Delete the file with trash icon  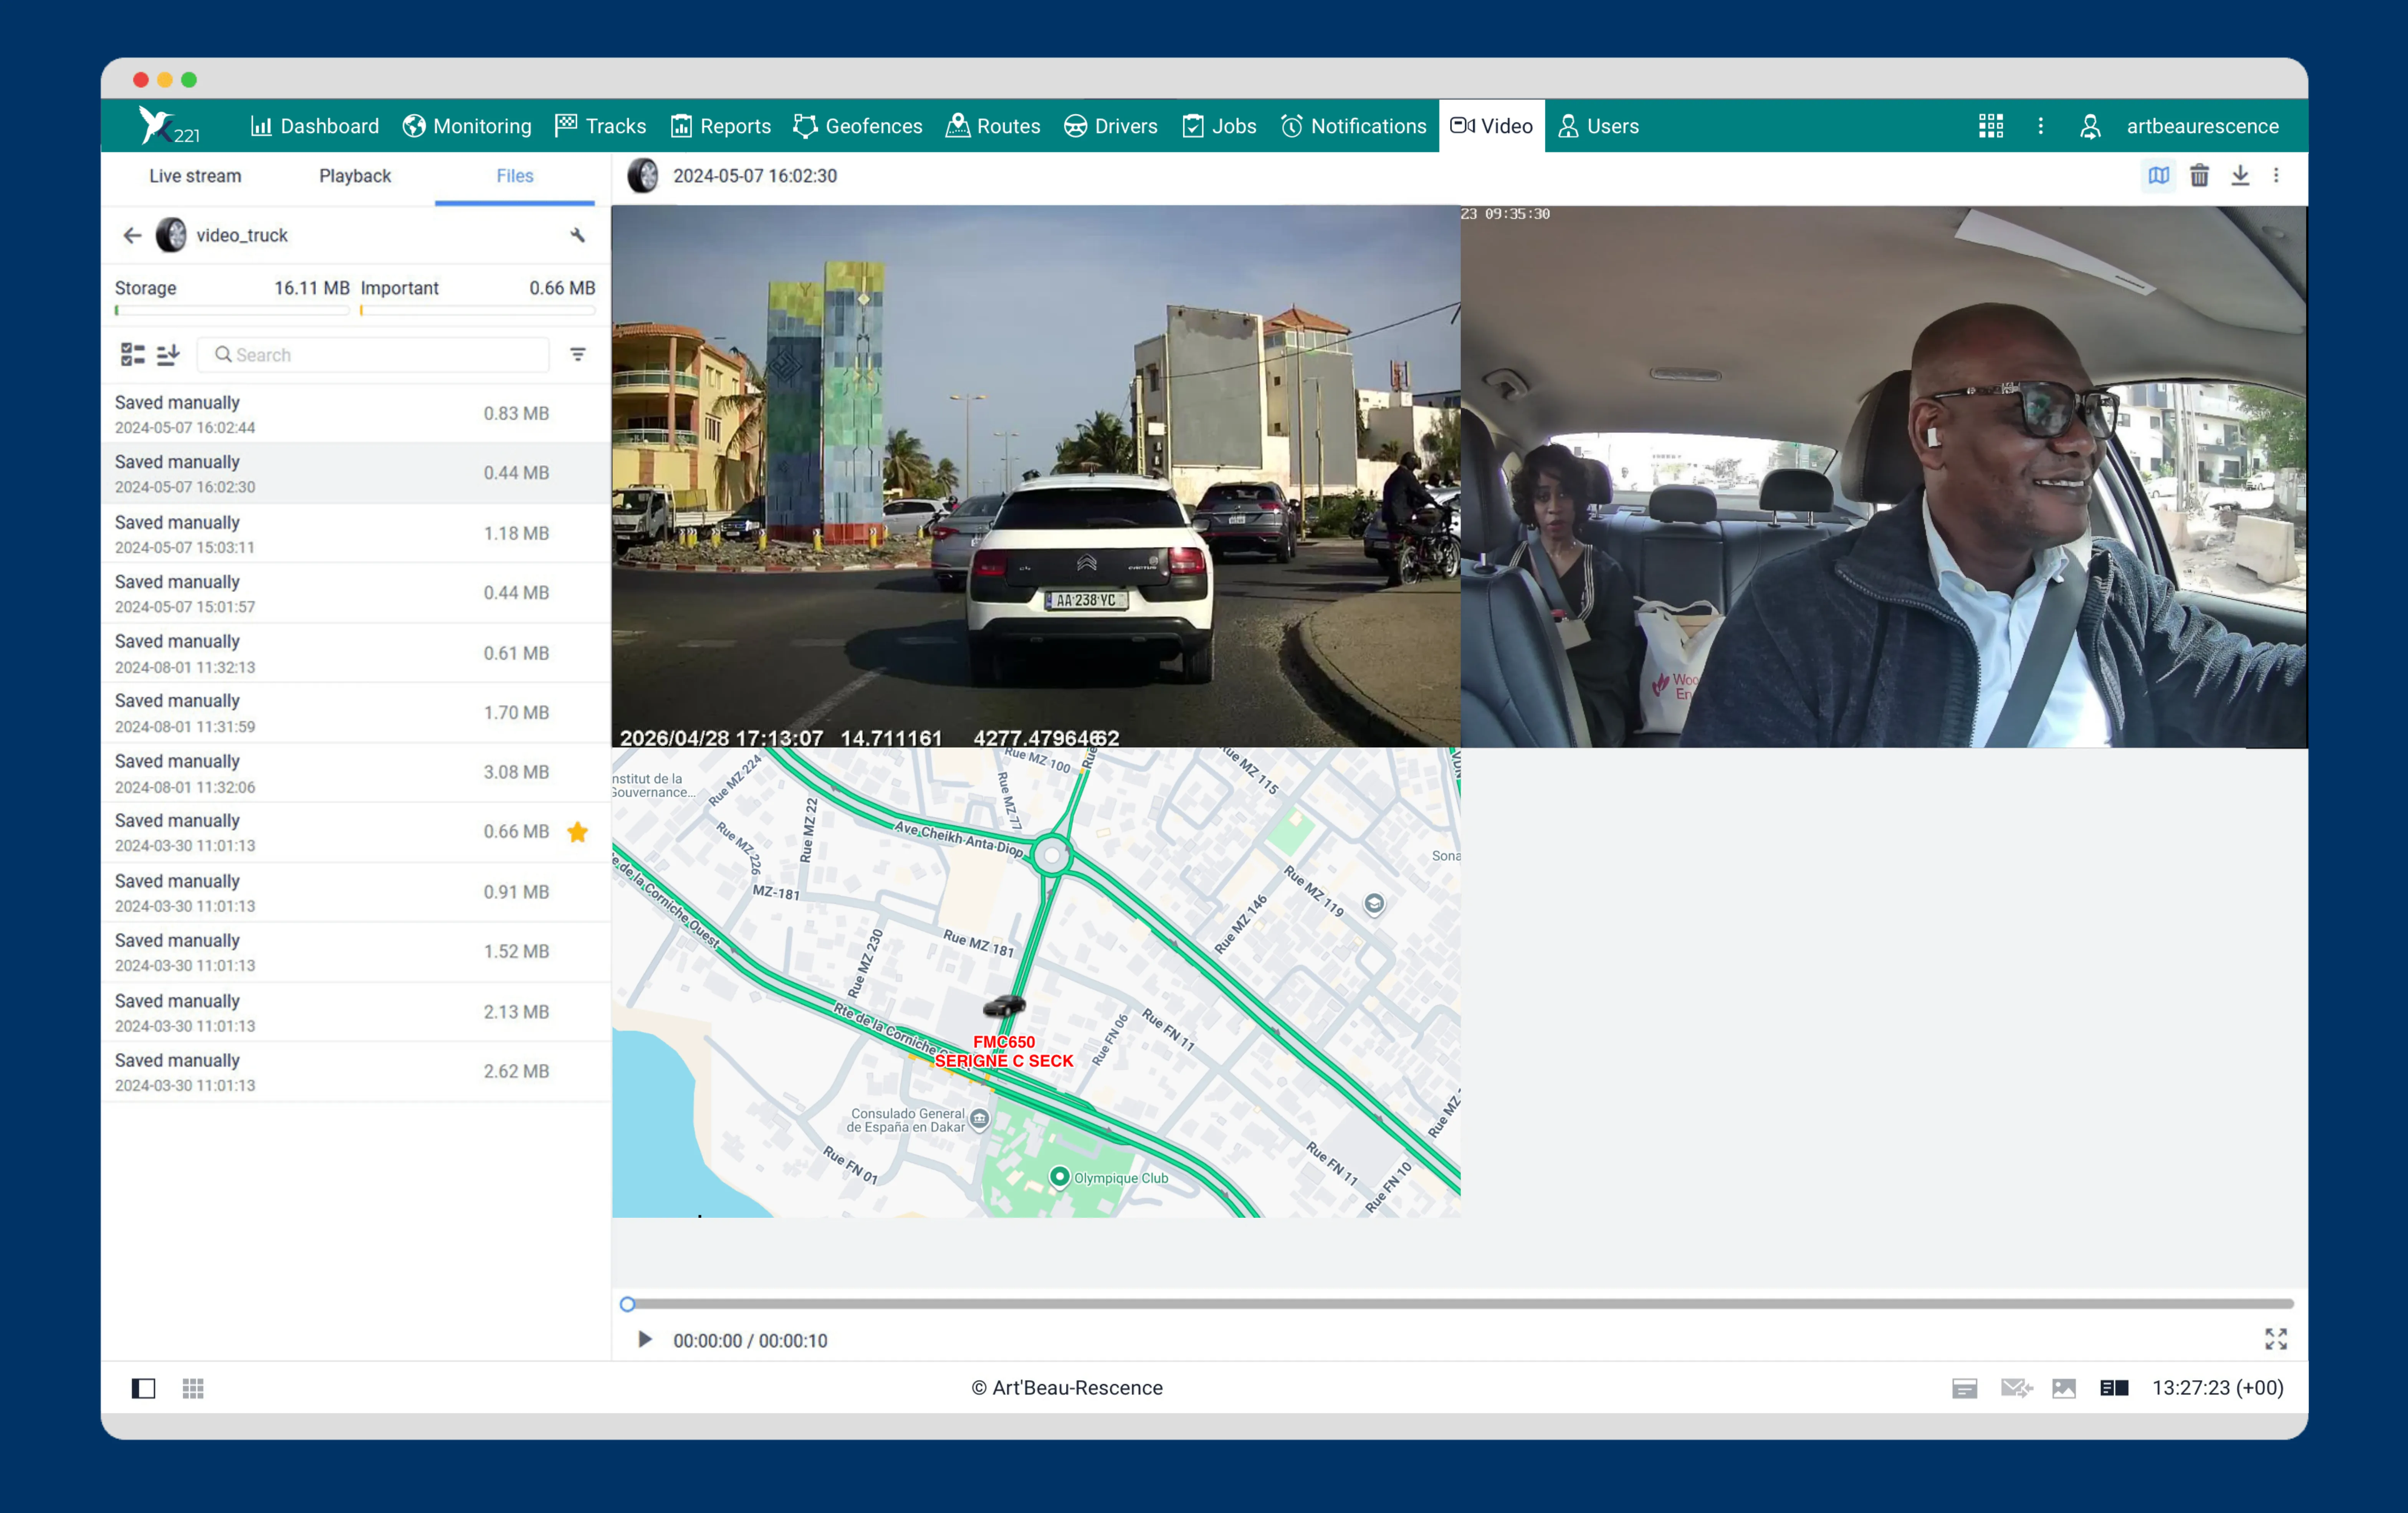pos(2199,176)
